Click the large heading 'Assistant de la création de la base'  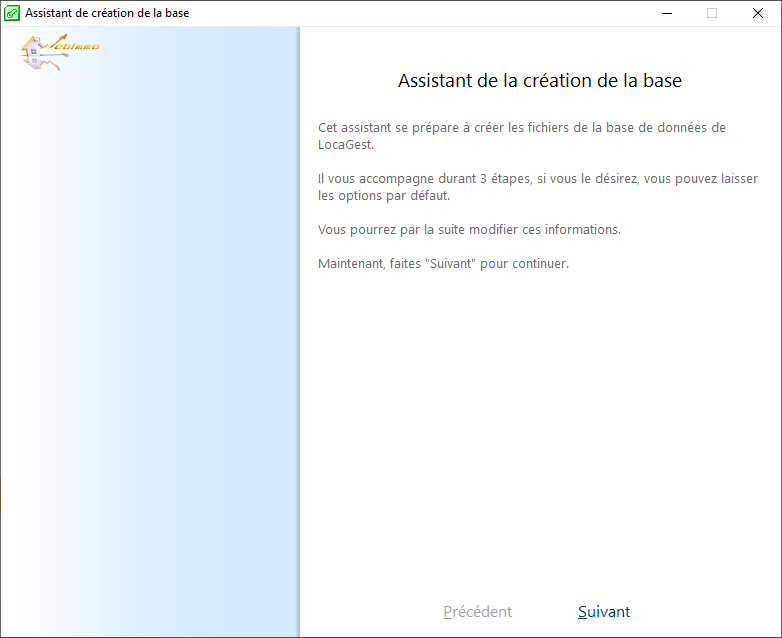(539, 81)
